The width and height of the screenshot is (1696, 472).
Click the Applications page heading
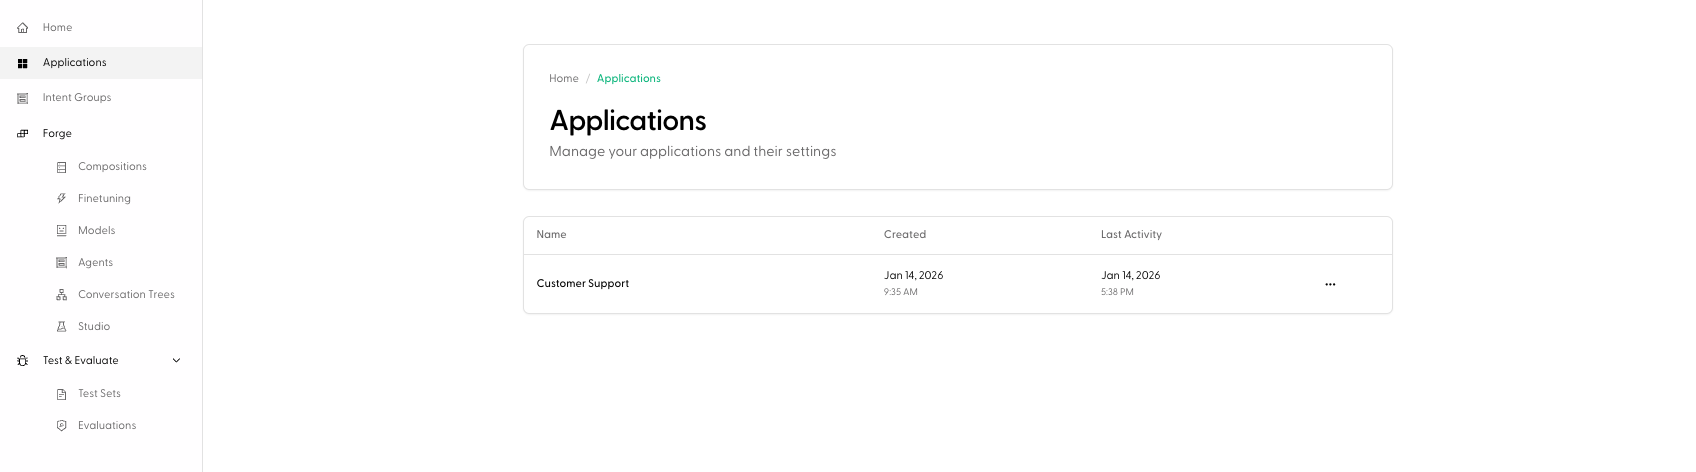tap(628, 121)
